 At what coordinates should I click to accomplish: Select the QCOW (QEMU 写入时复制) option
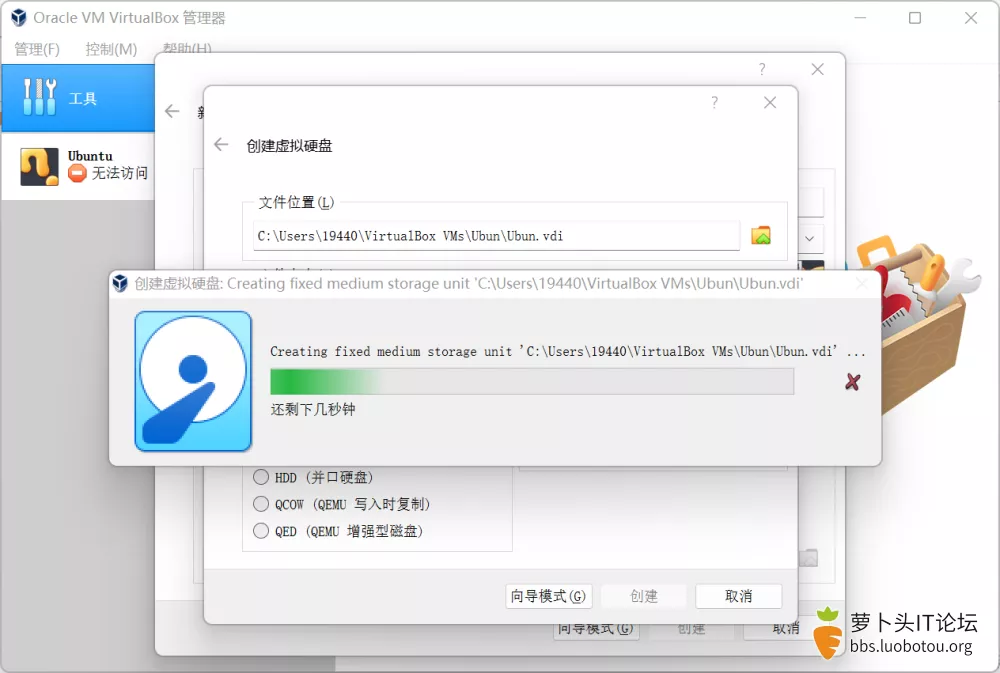coord(261,504)
